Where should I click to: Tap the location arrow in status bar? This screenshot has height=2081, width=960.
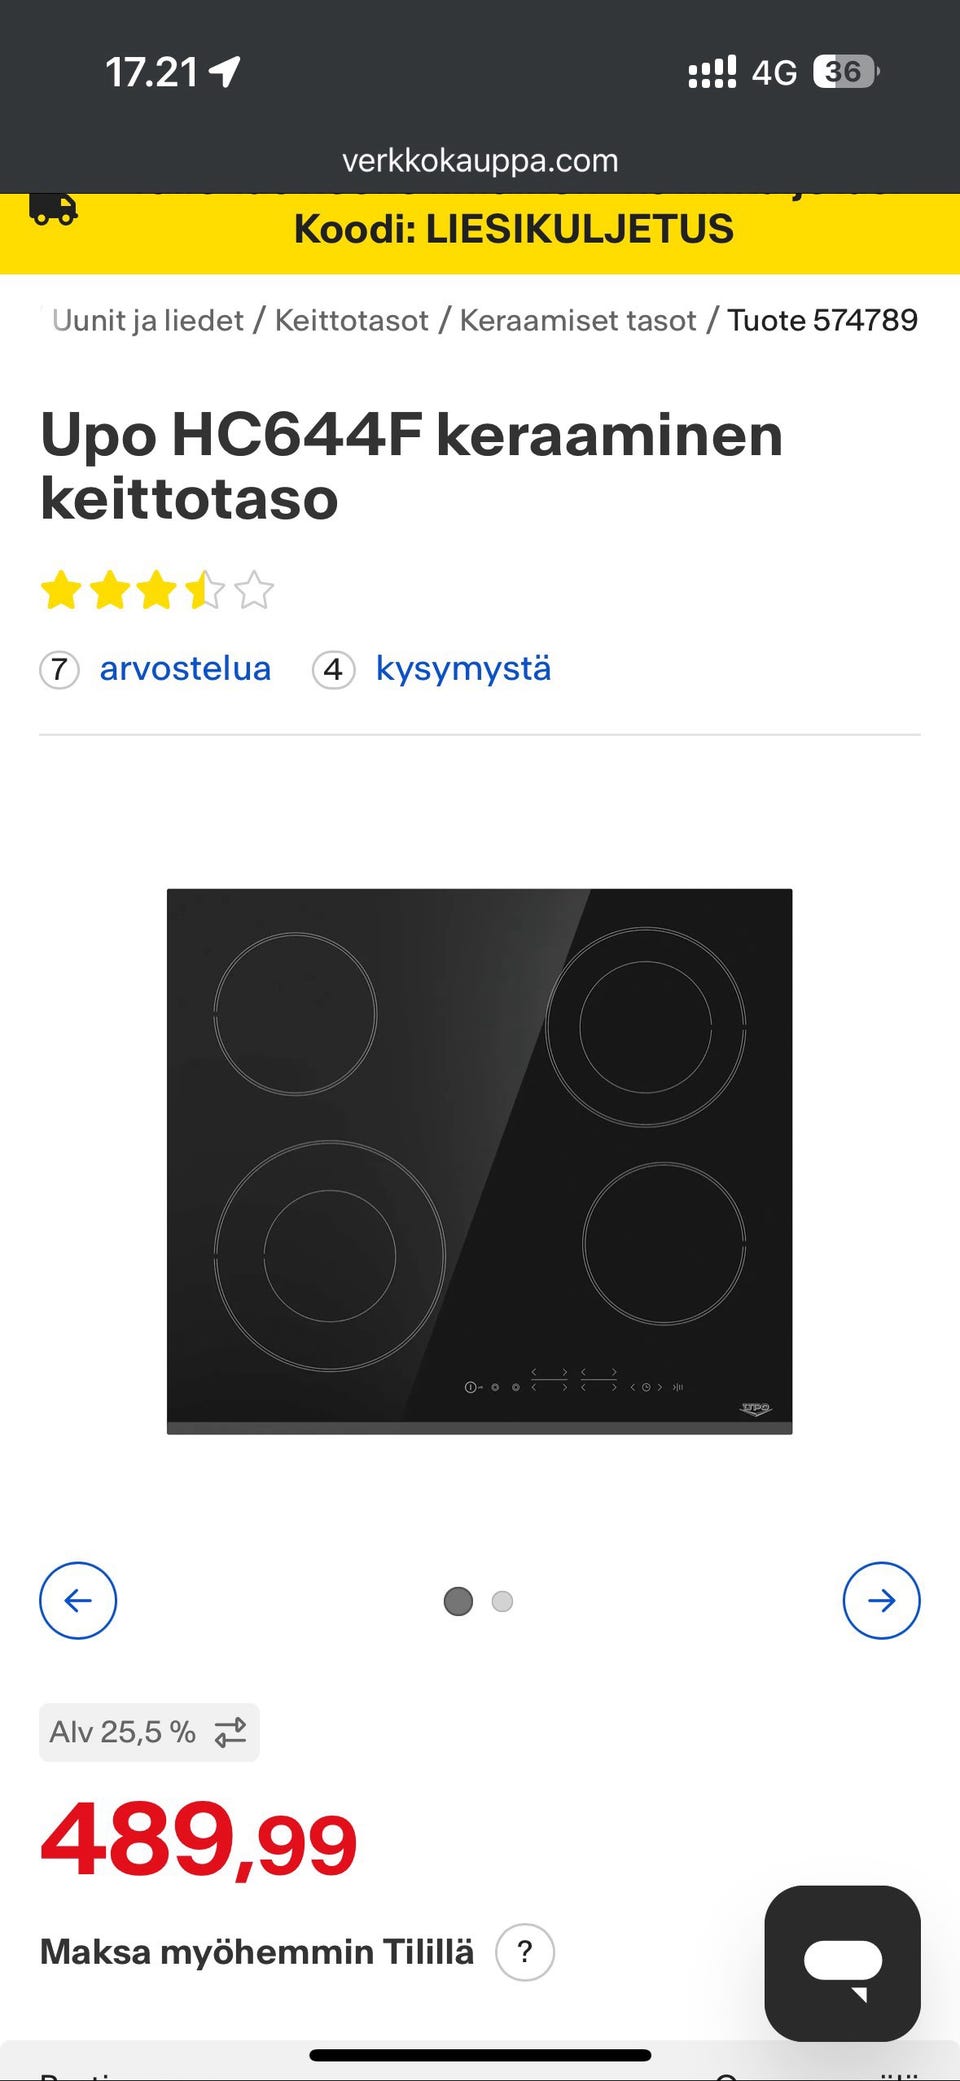pos(224,71)
